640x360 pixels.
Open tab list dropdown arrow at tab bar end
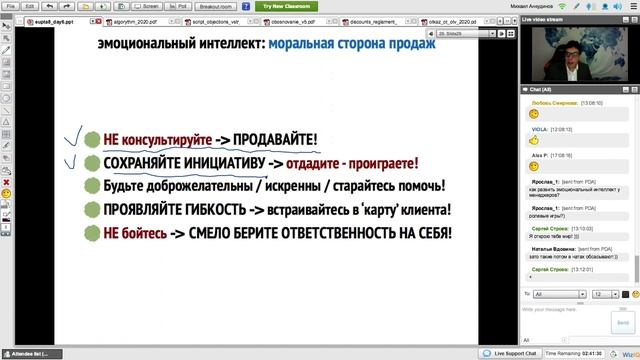pos(514,21)
